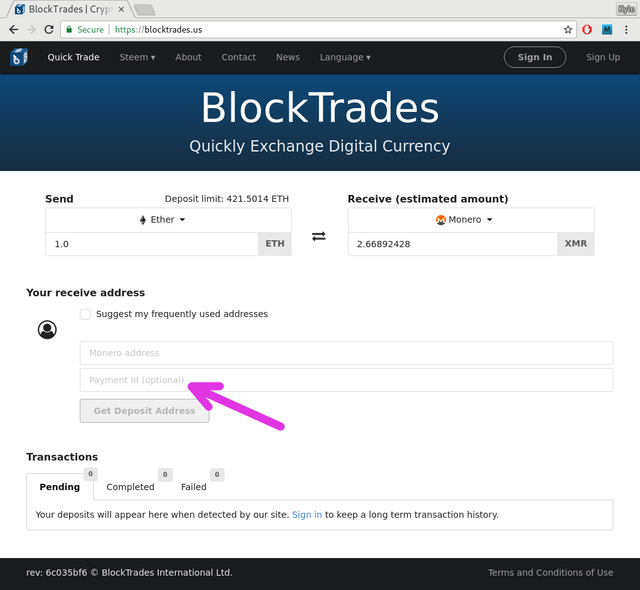Viewport: 640px width, 590px height.
Task: Click the Send label
Action: [59, 199]
